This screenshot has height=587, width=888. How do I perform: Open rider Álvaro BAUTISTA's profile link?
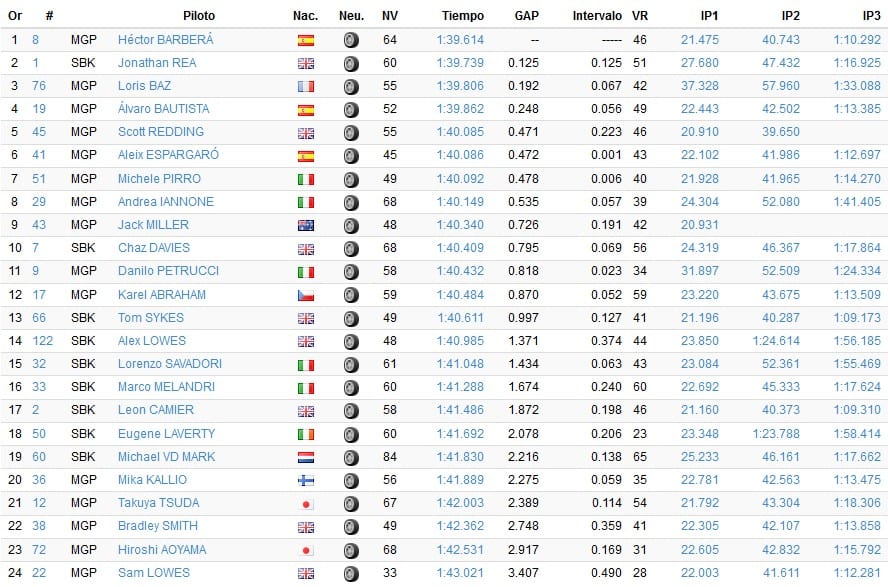click(x=164, y=109)
